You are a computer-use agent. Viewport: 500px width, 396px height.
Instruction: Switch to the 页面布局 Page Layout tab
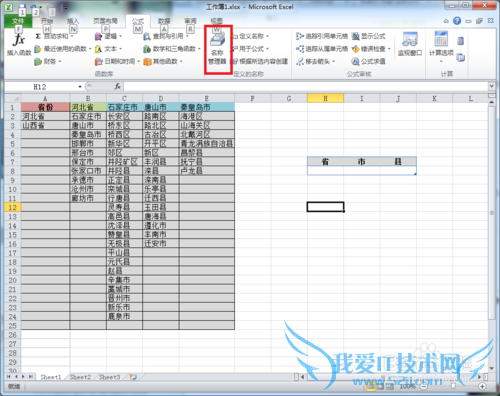105,21
